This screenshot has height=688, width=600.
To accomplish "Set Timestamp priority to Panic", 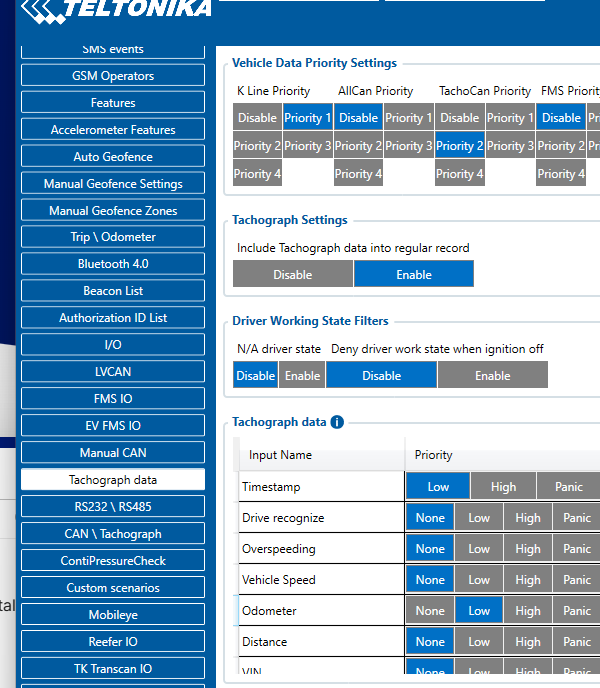I will tap(569, 486).
